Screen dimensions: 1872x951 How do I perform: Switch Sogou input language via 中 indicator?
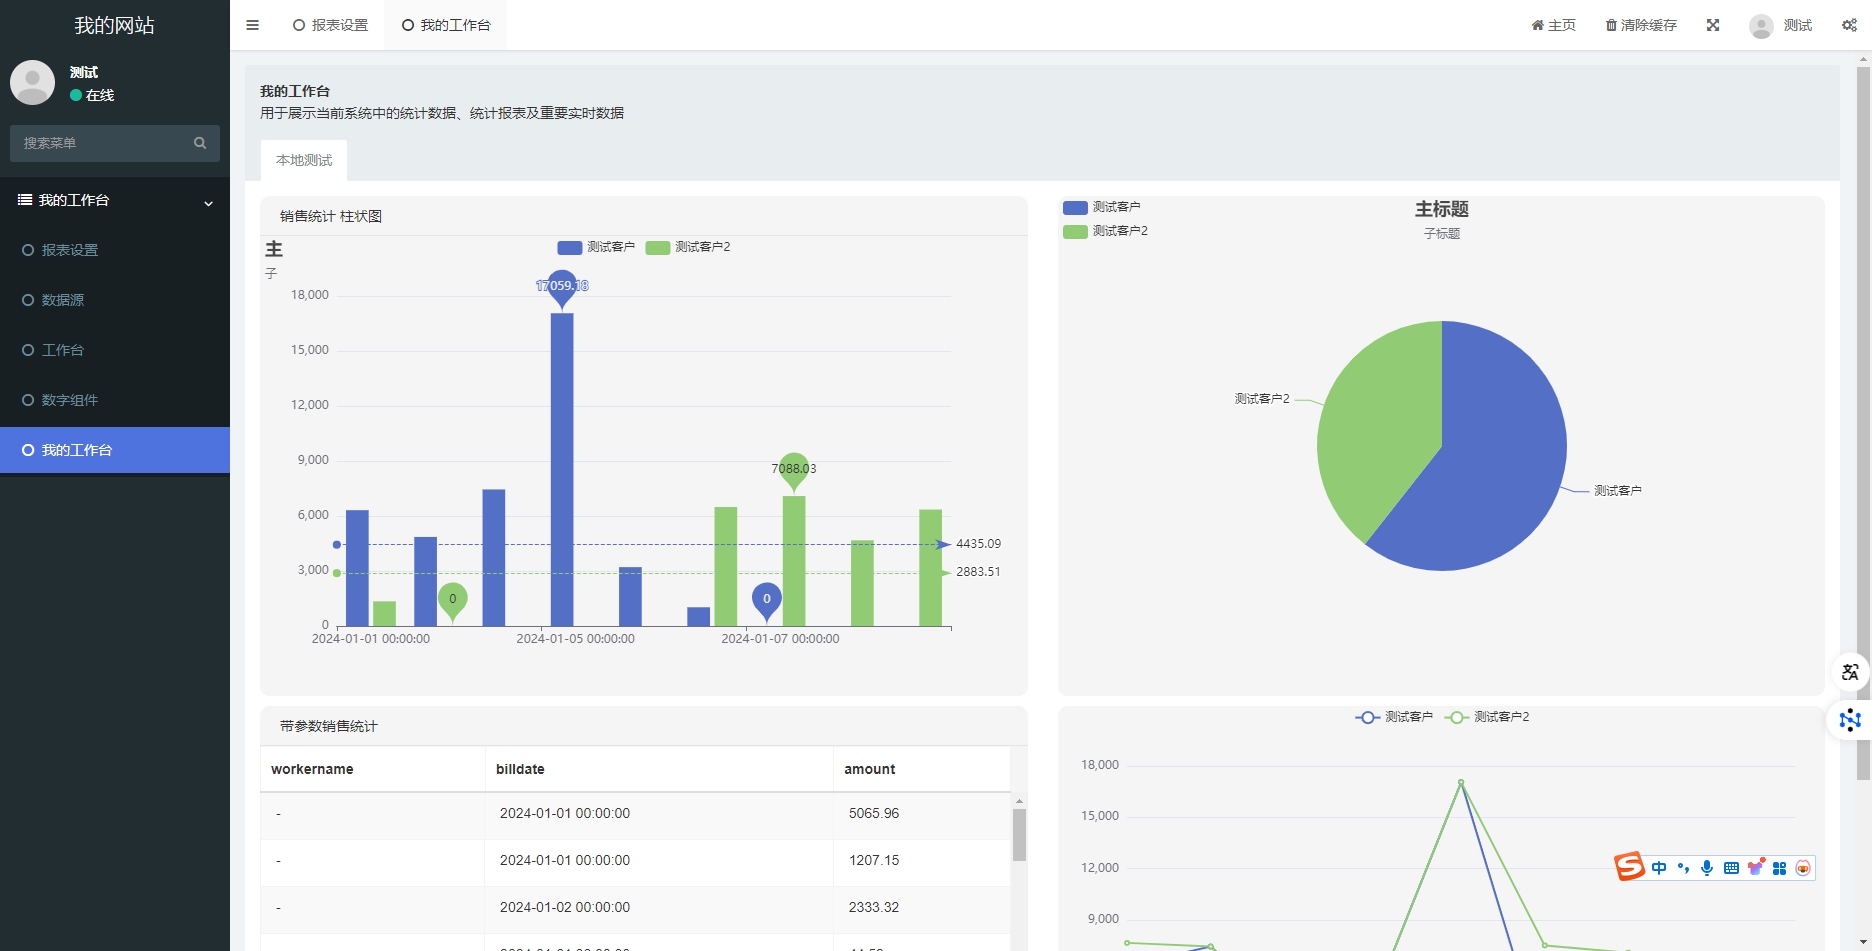pos(1659,868)
